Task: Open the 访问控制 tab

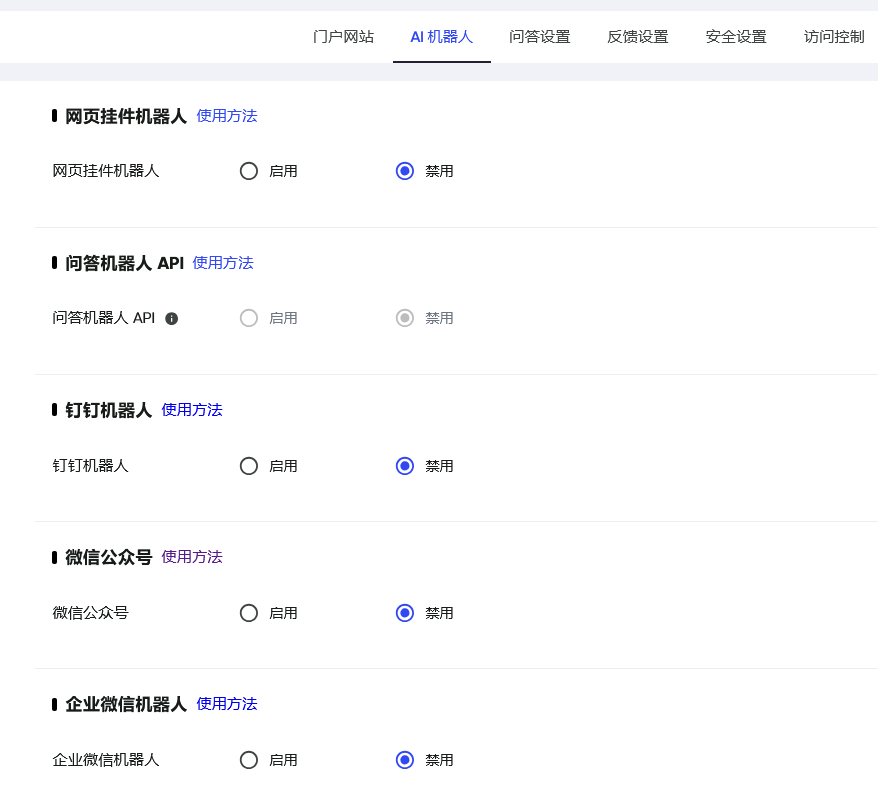Action: pyautogui.click(x=834, y=37)
